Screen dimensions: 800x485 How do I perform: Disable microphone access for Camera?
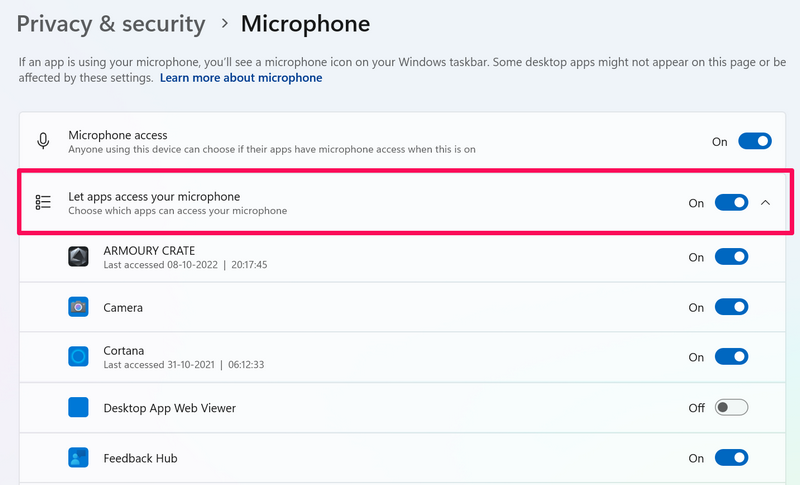(731, 307)
